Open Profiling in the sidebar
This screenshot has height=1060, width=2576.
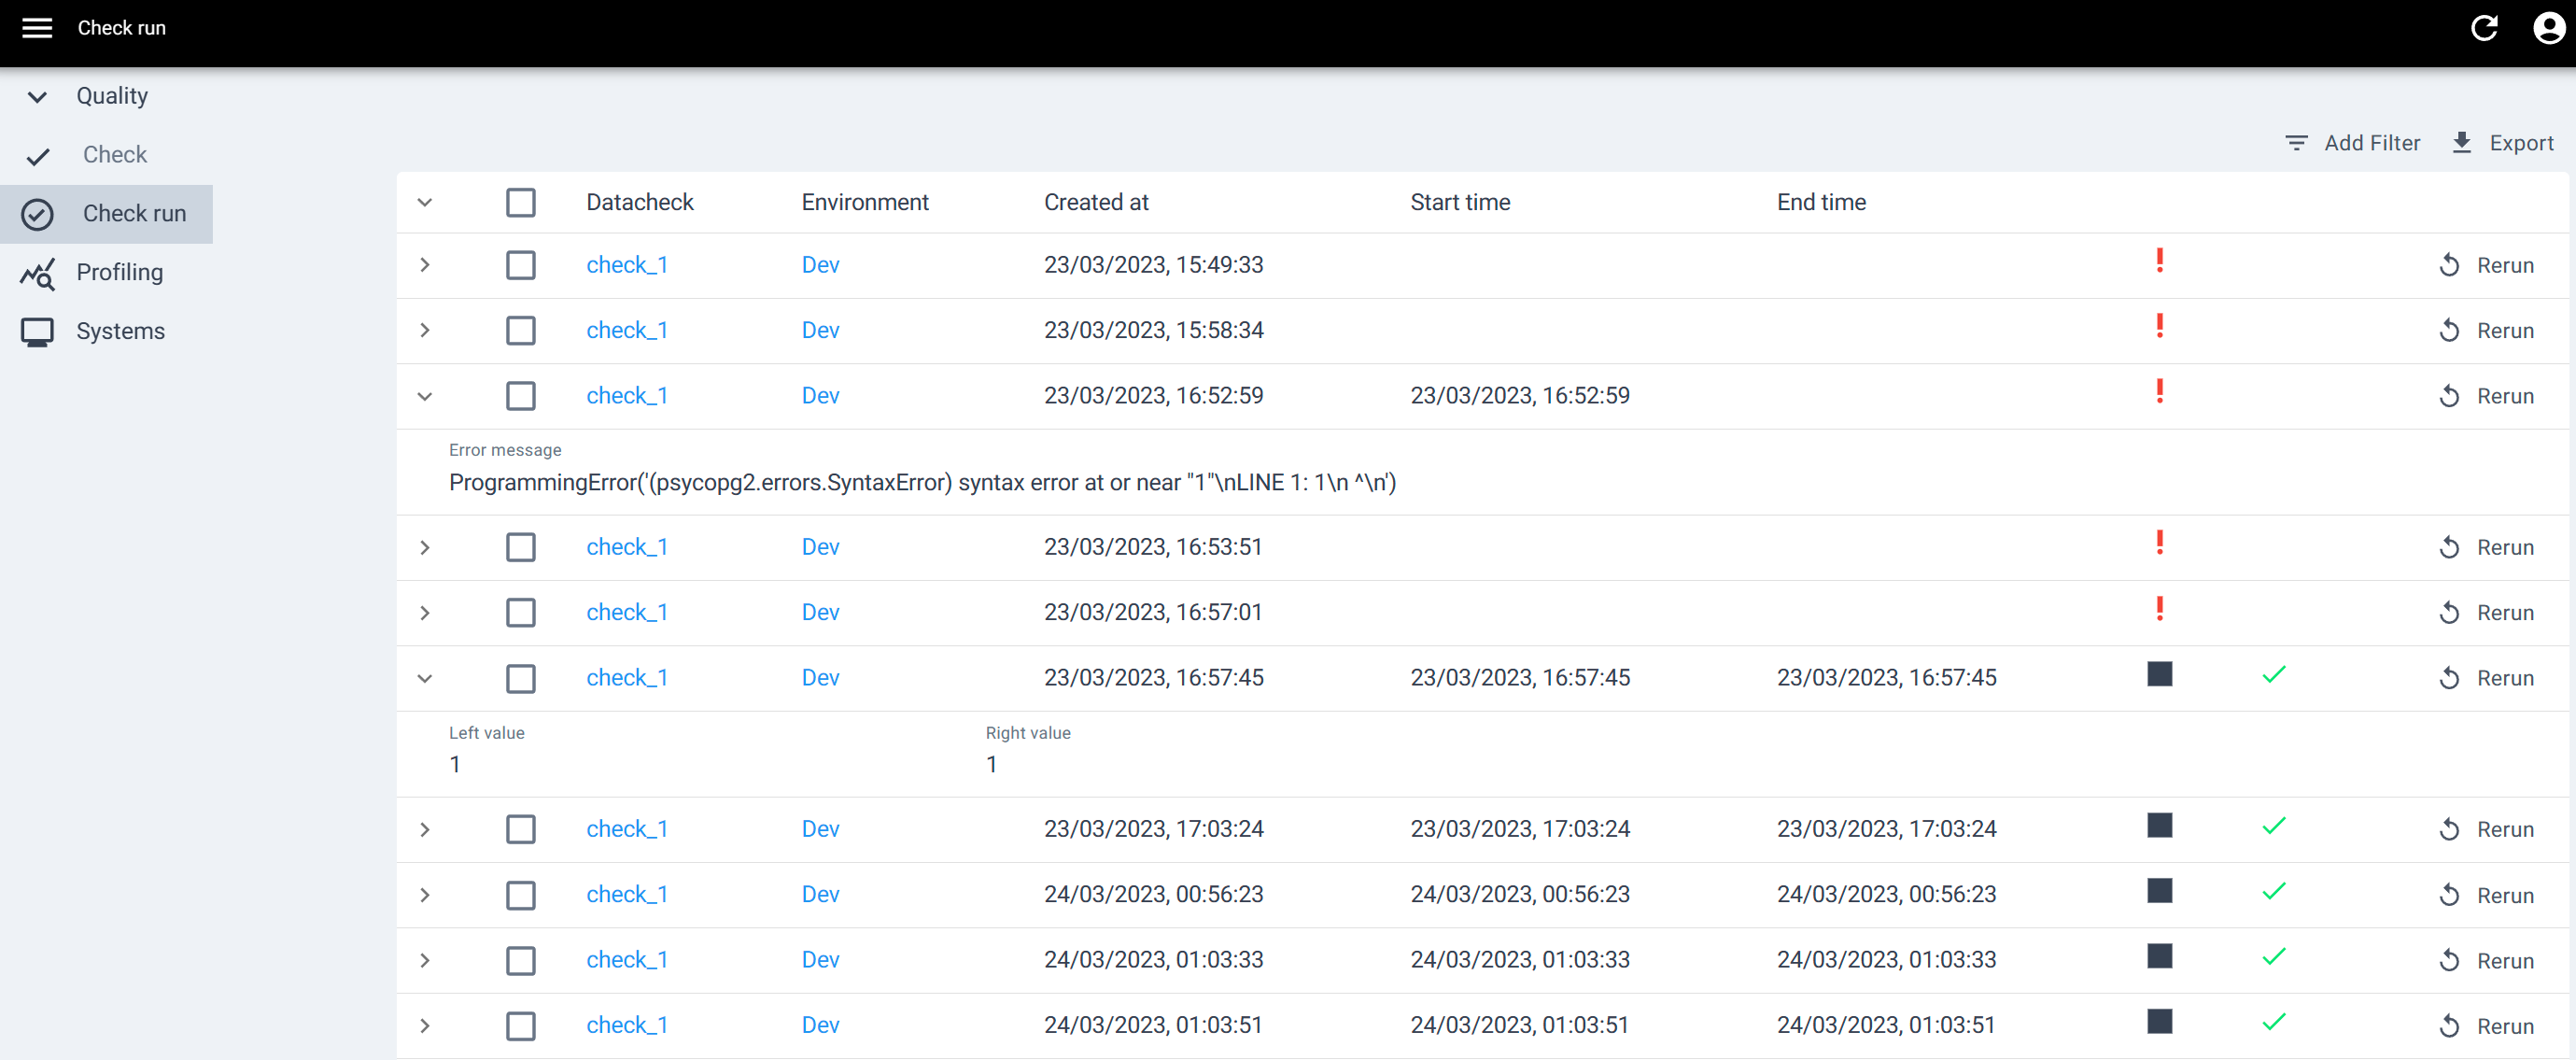coord(119,272)
